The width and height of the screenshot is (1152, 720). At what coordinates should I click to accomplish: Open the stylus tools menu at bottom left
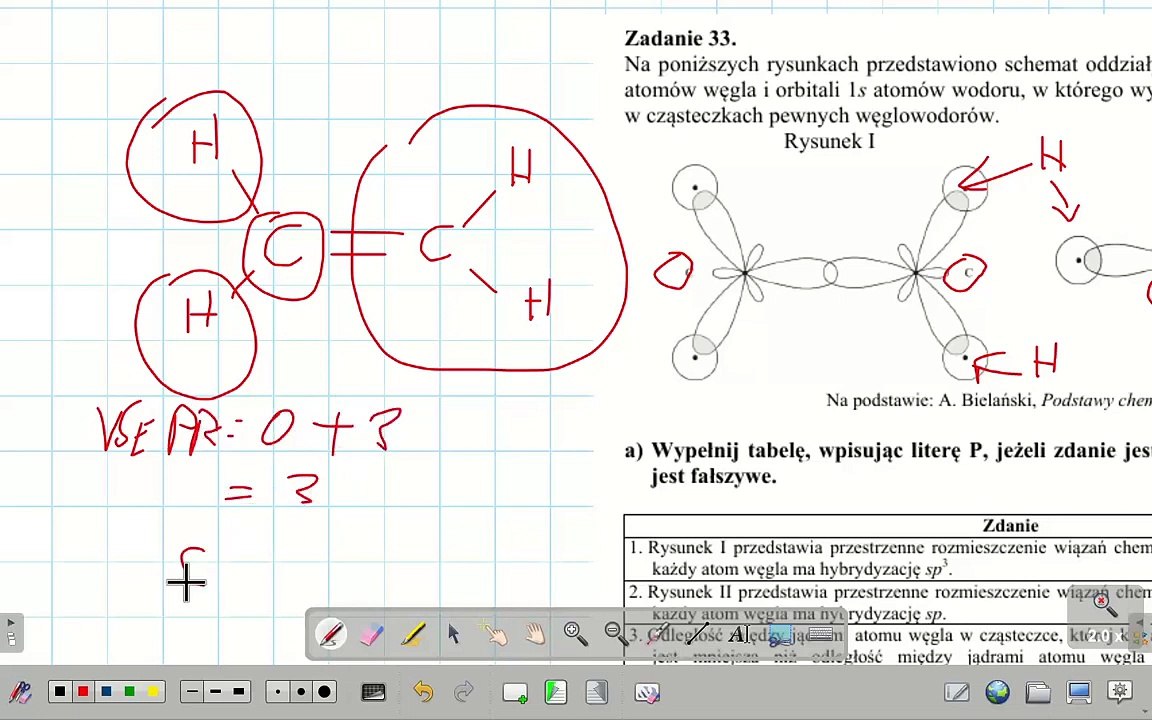[x=20, y=692]
